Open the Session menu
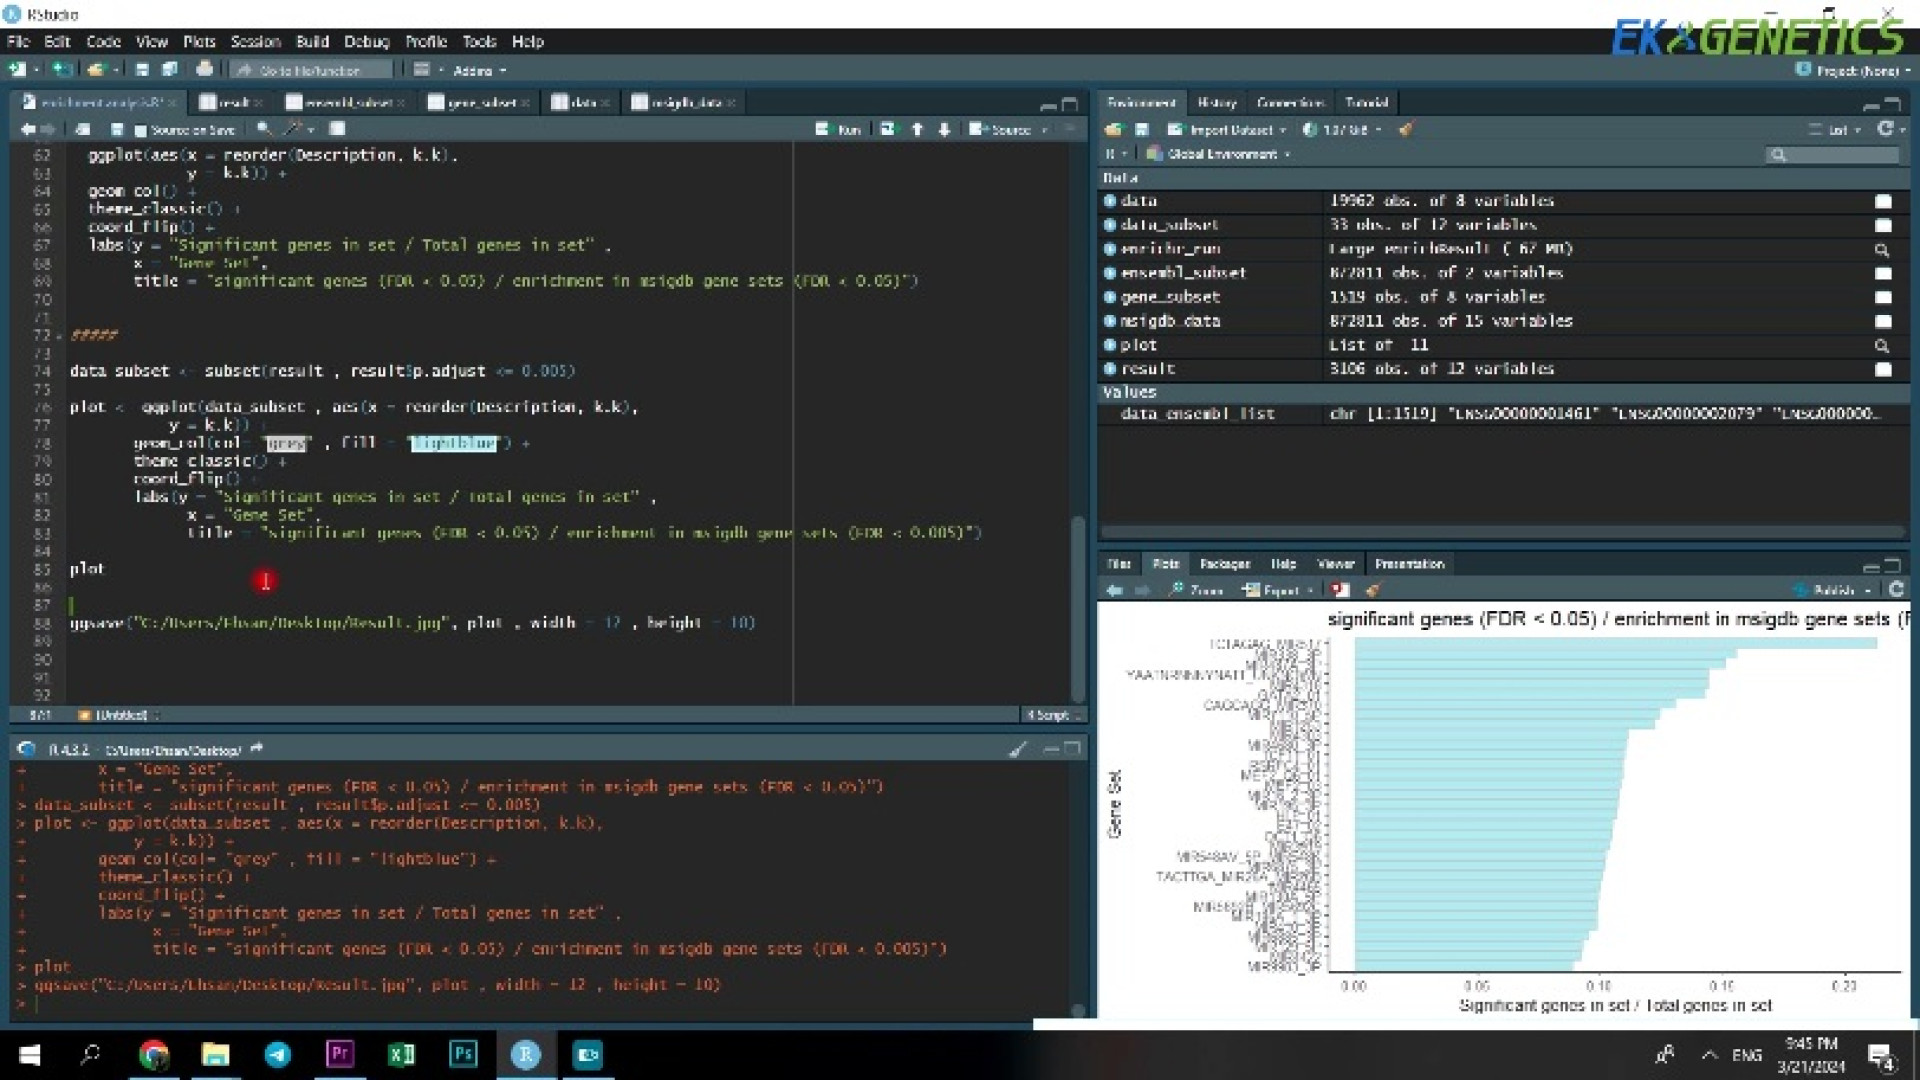 tap(255, 42)
